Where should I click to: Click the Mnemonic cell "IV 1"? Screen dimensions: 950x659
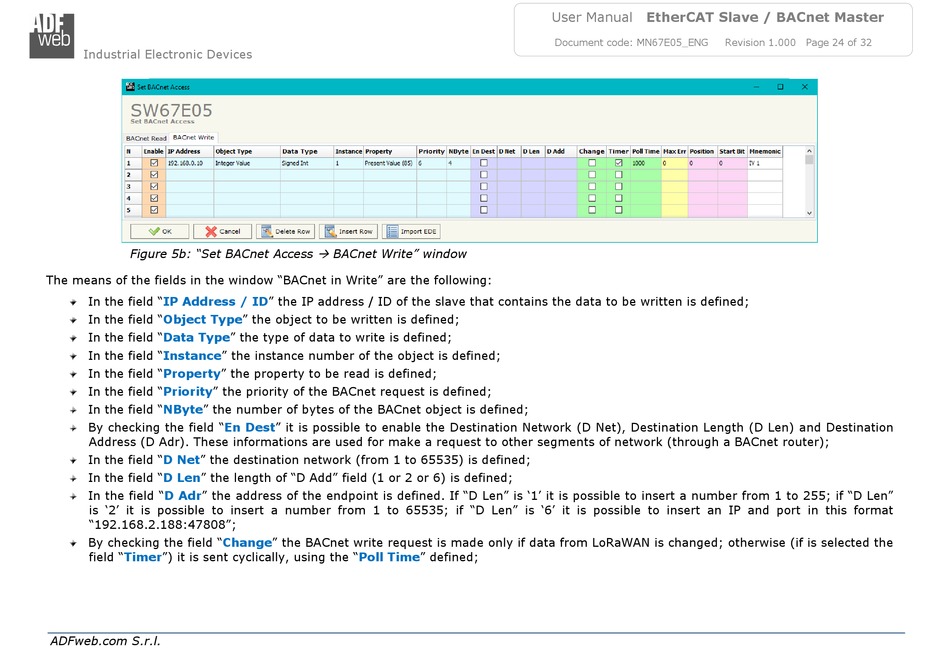tap(765, 163)
